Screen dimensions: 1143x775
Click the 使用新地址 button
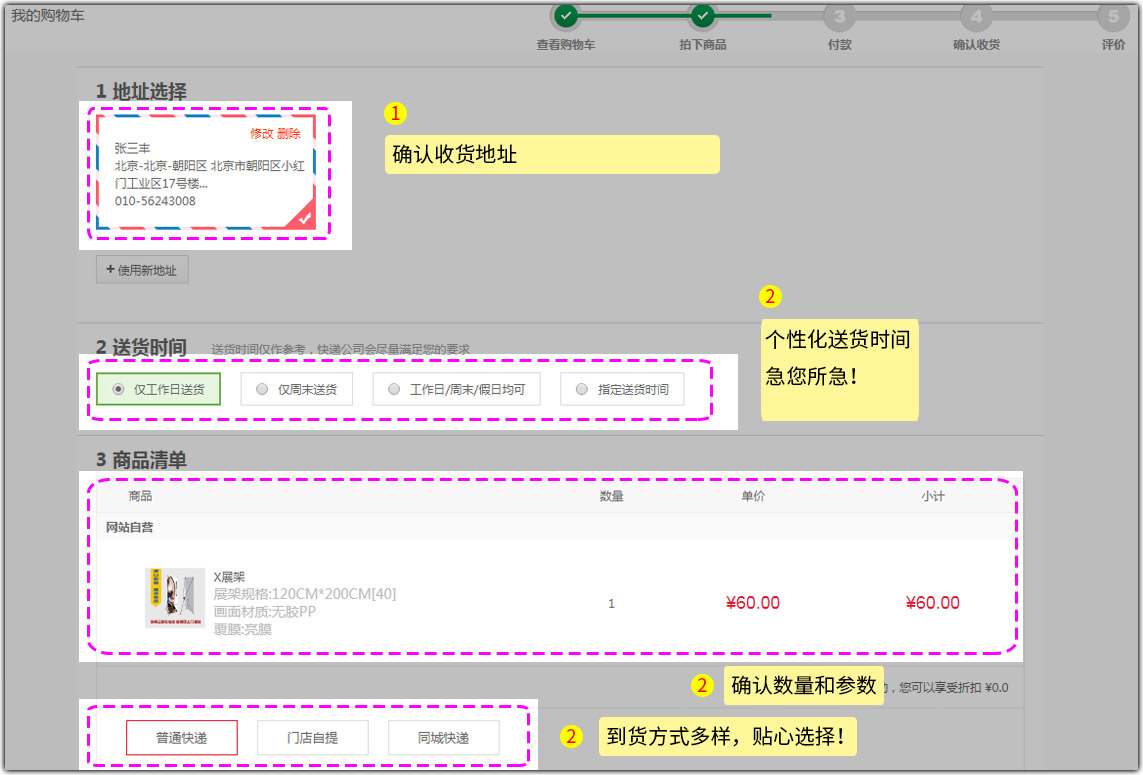tap(142, 270)
